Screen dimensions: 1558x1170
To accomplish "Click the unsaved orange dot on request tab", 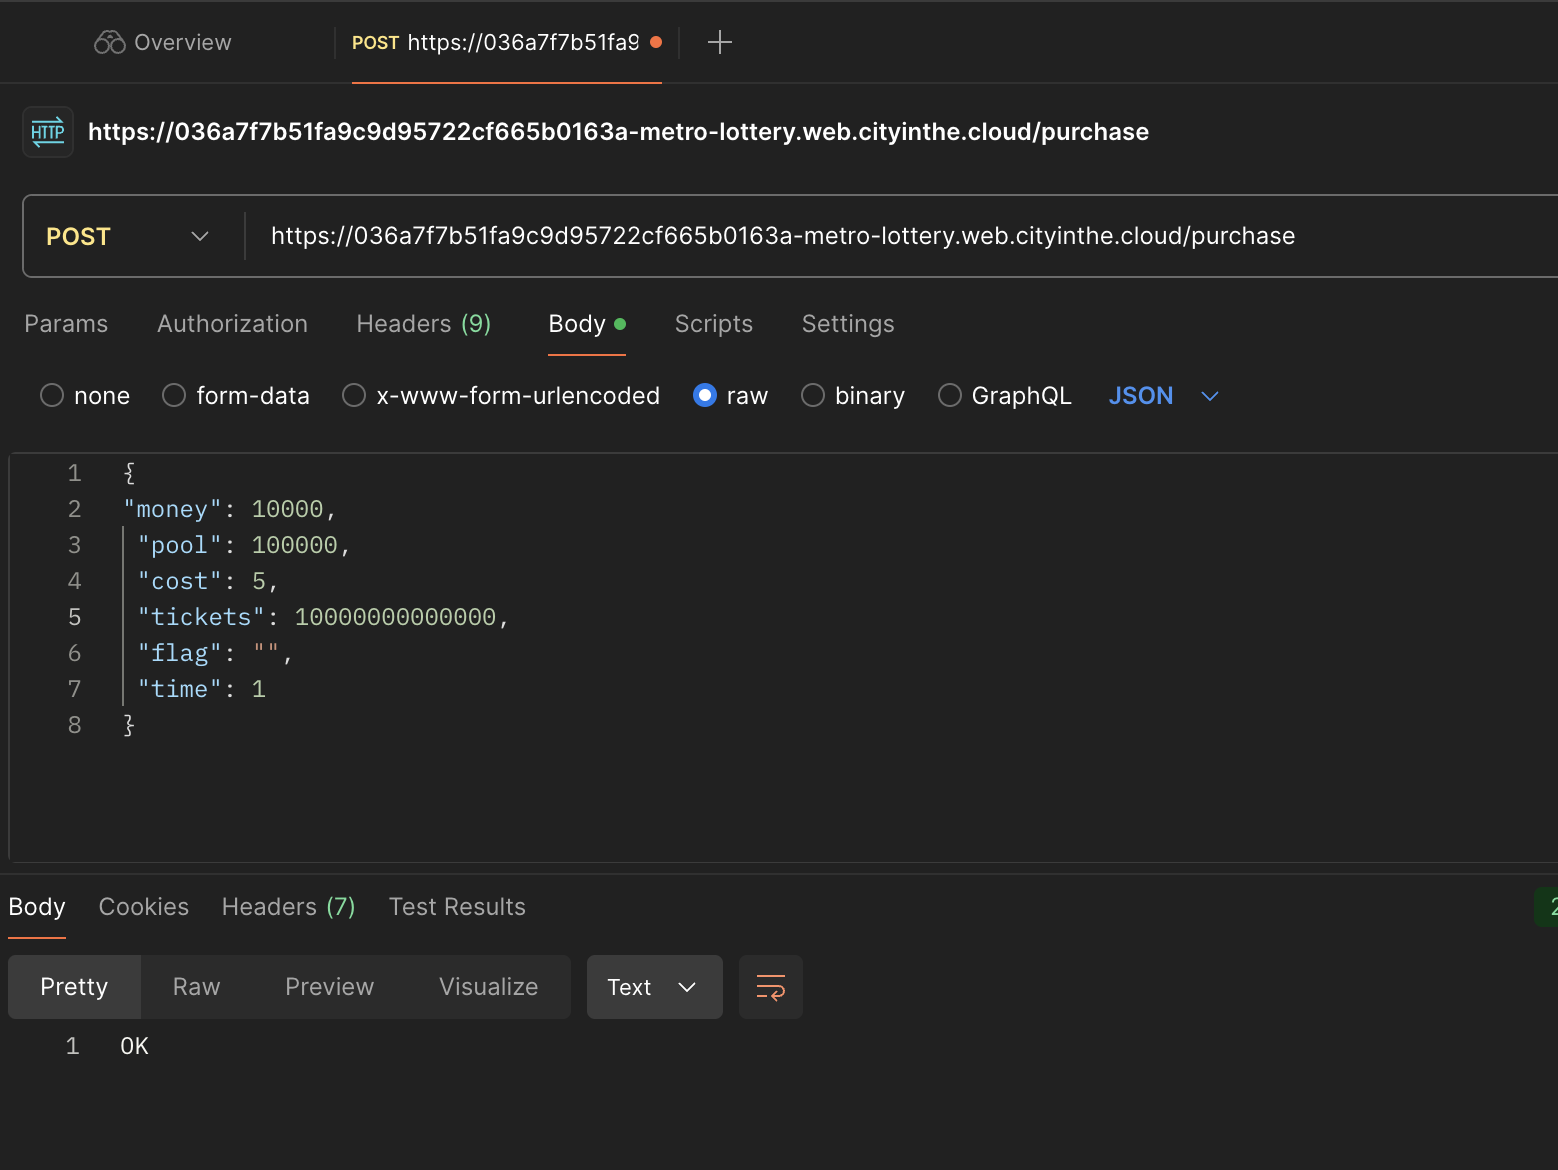I will [x=656, y=42].
